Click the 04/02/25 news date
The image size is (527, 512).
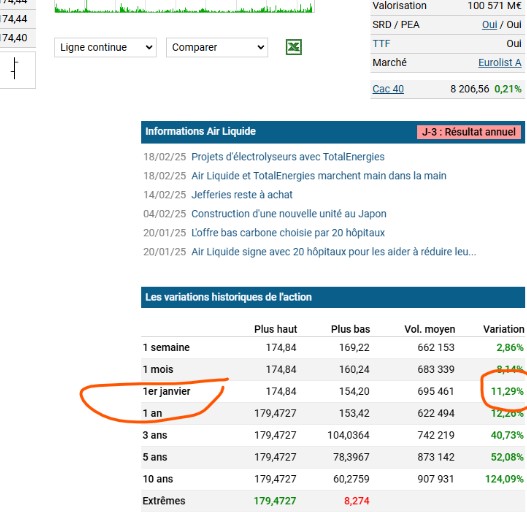pyautogui.click(x=165, y=213)
